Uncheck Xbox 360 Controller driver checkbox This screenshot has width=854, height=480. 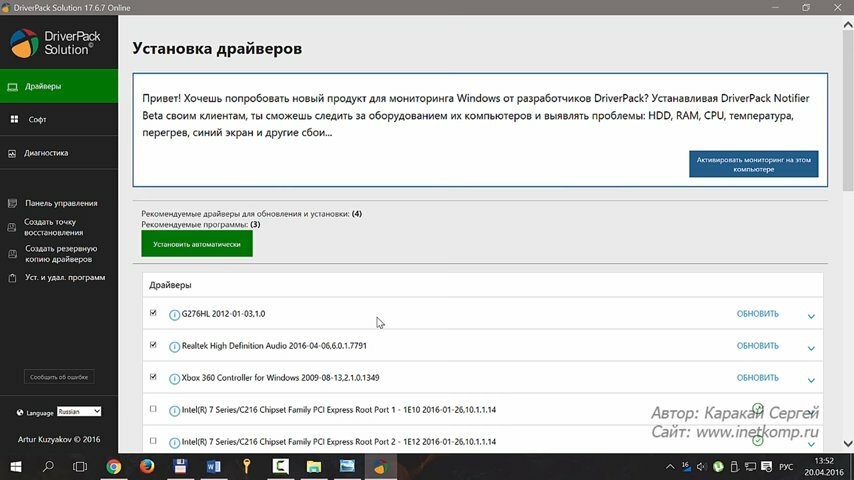153,376
